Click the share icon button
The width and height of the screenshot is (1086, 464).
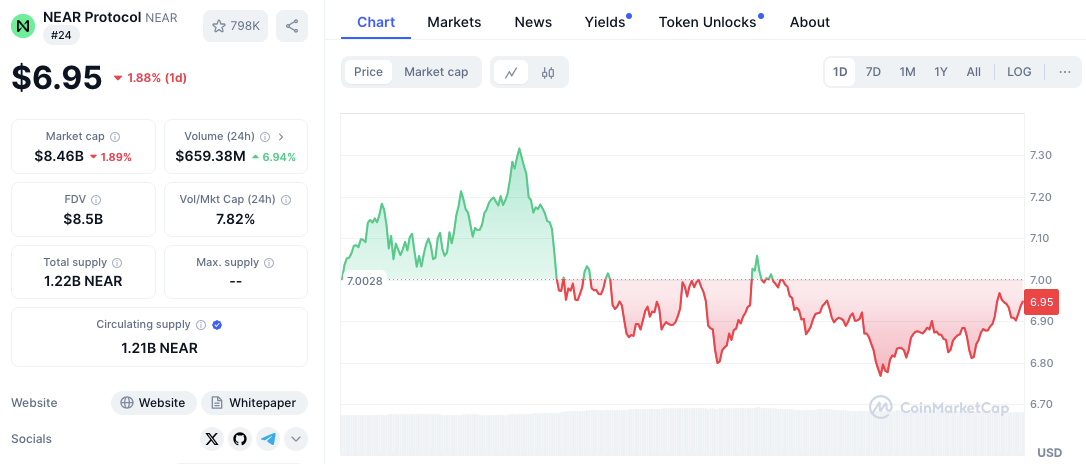coord(292,26)
